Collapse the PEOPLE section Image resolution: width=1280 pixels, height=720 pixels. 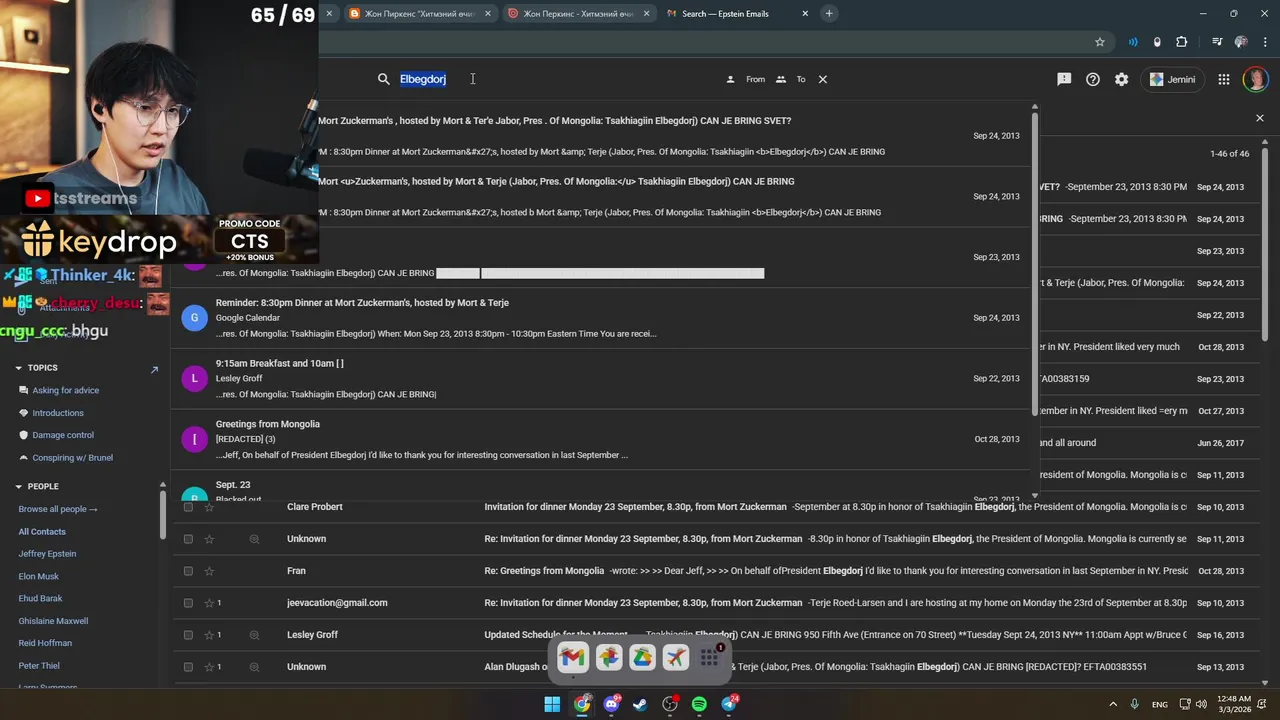click(x=18, y=487)
